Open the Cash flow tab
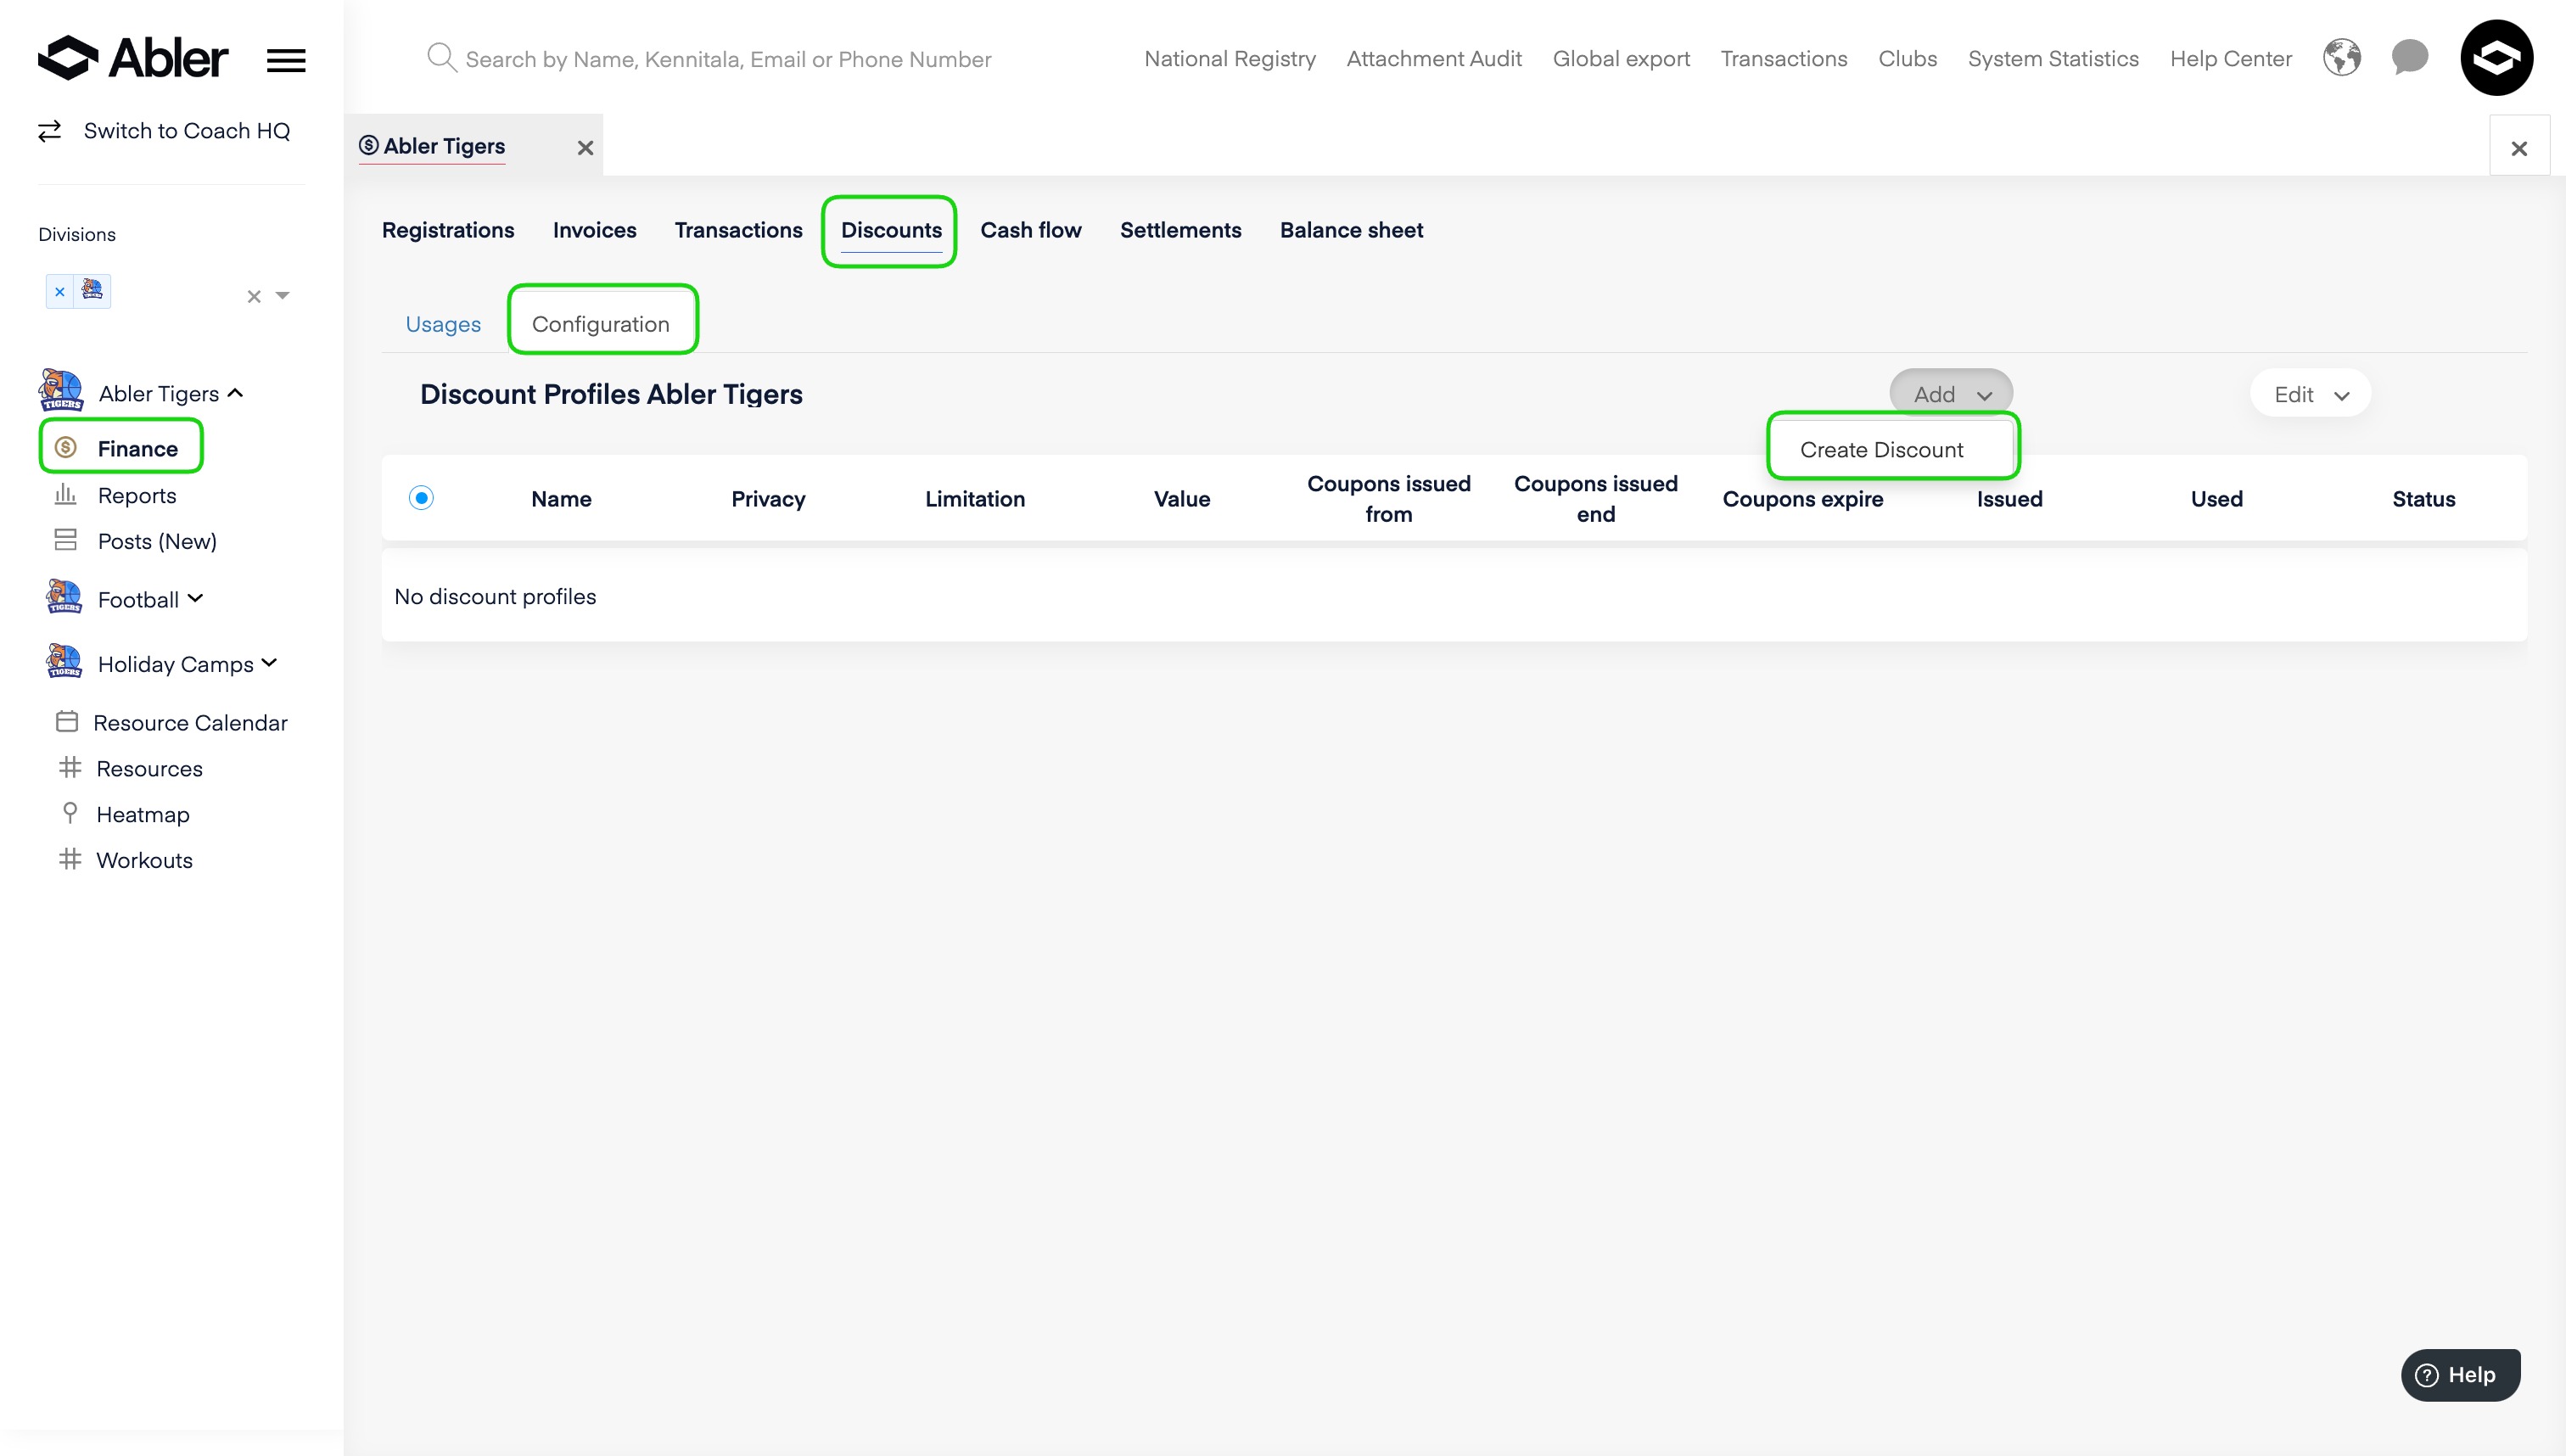The image size is (2566, 1456). coord(1030,230)
